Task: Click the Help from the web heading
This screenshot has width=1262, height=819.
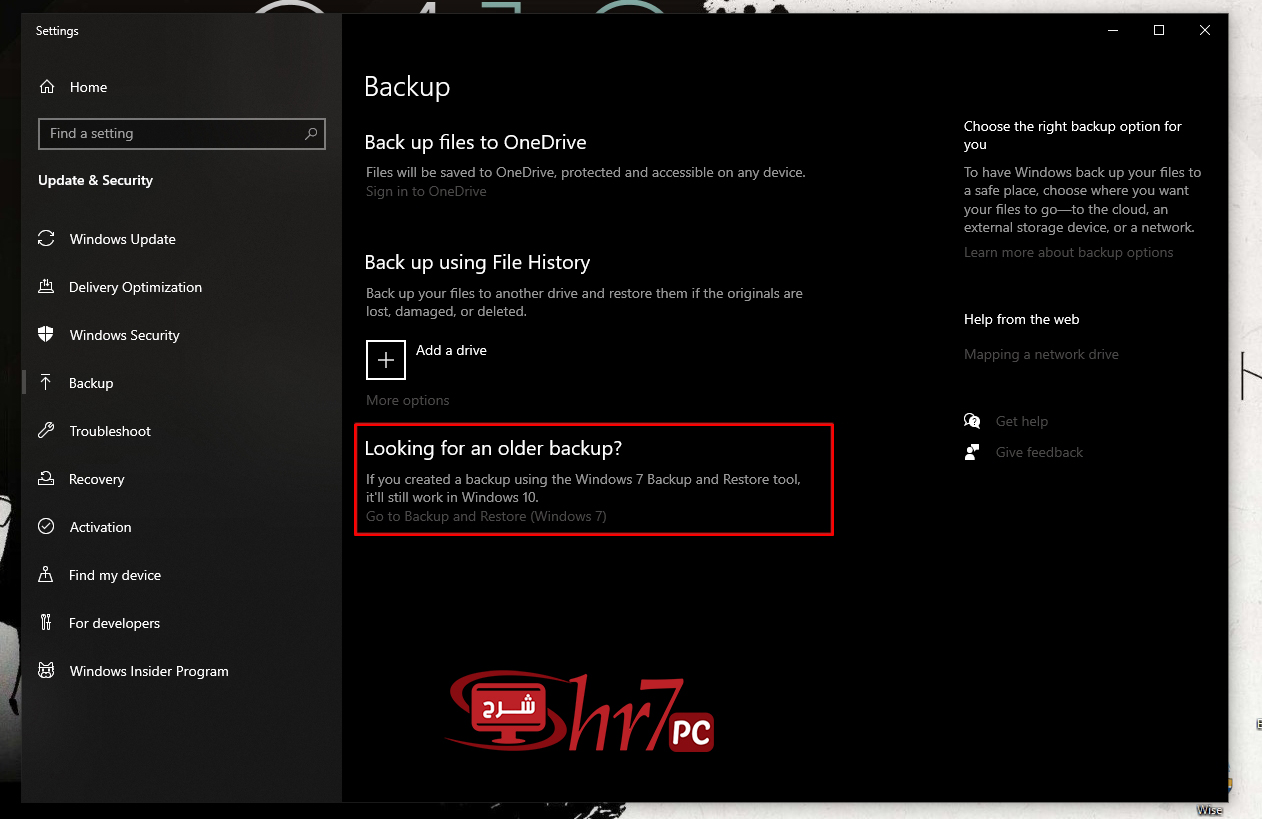Action: click(1021, 319)
